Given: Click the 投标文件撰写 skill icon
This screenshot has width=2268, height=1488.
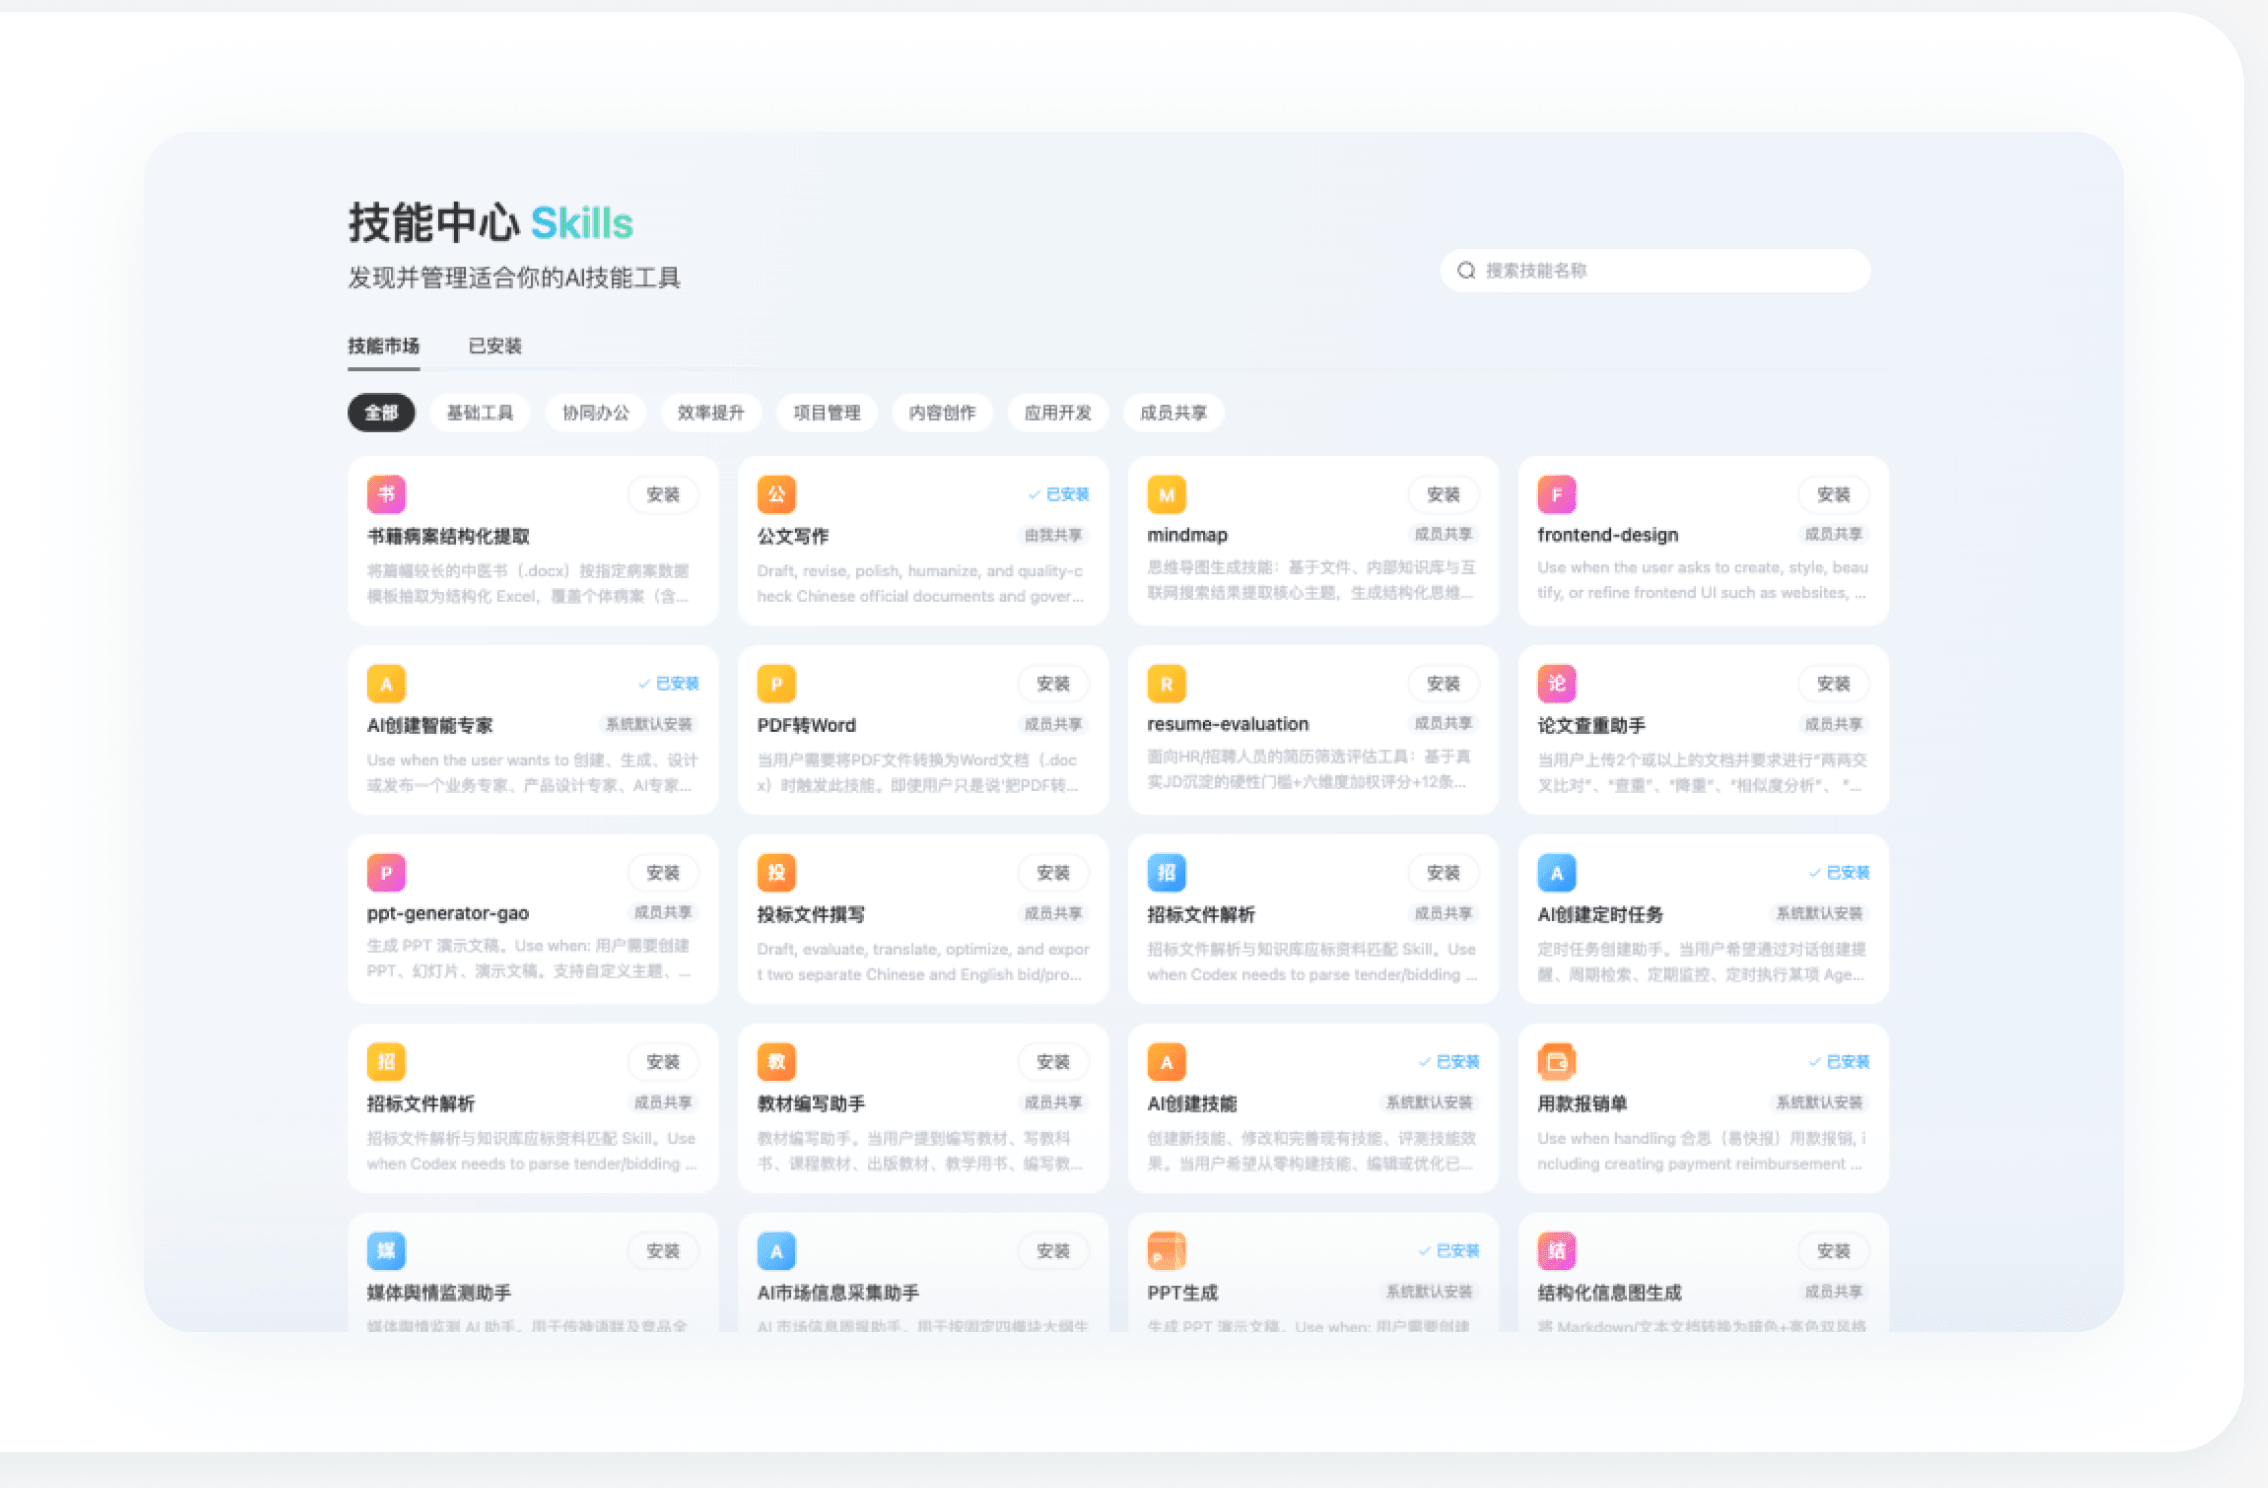Looking at the screenshot, I should (776, 873).
